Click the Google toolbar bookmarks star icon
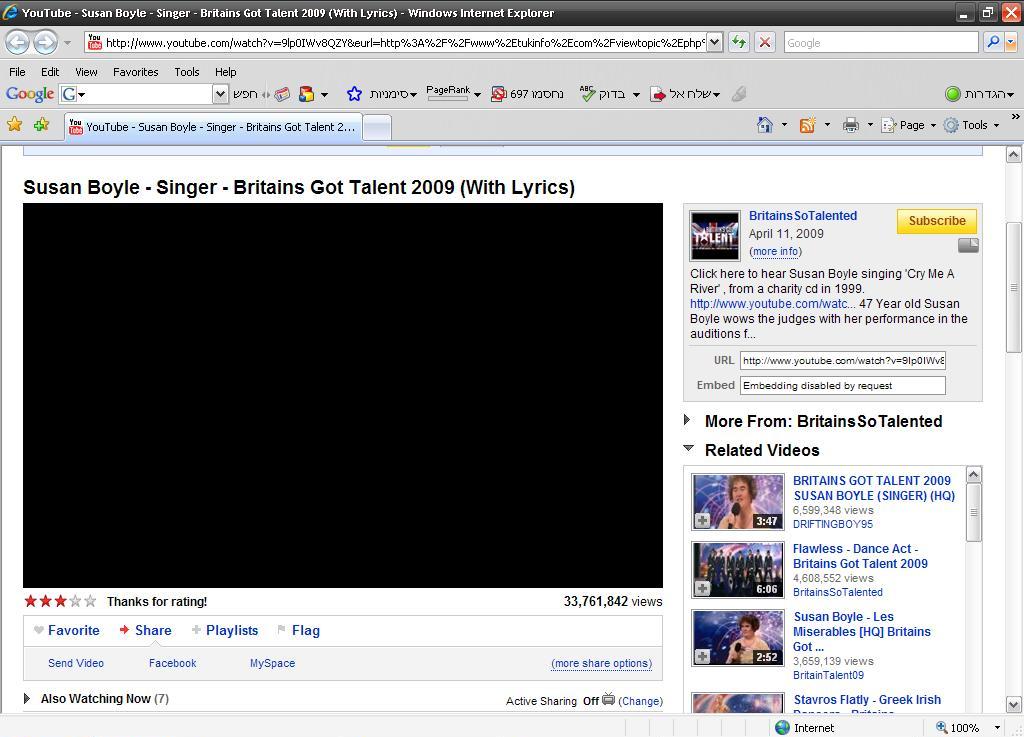The width and height of the screenshot is (1024, 737). [354, 94]
